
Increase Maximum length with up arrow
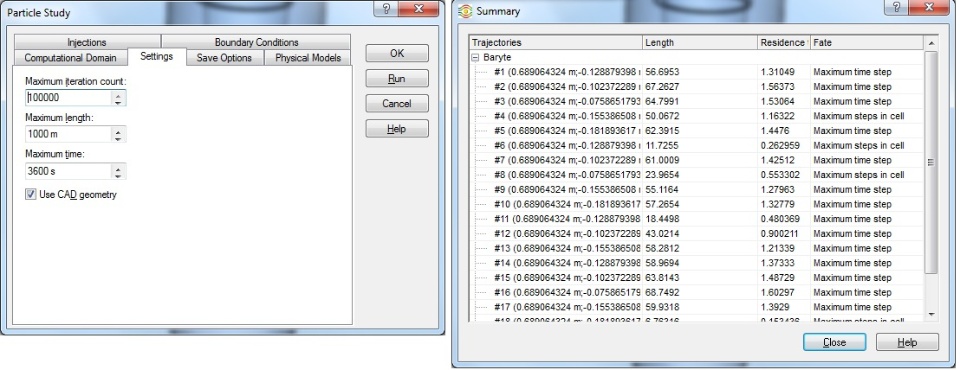click(119, 130)
